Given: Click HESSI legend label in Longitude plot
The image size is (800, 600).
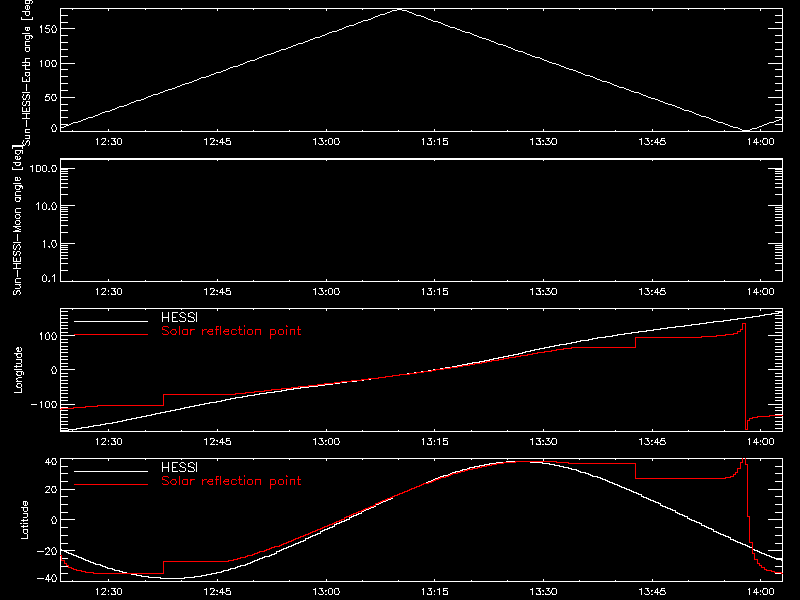Looking at the screenshot, I should [179, 317].
